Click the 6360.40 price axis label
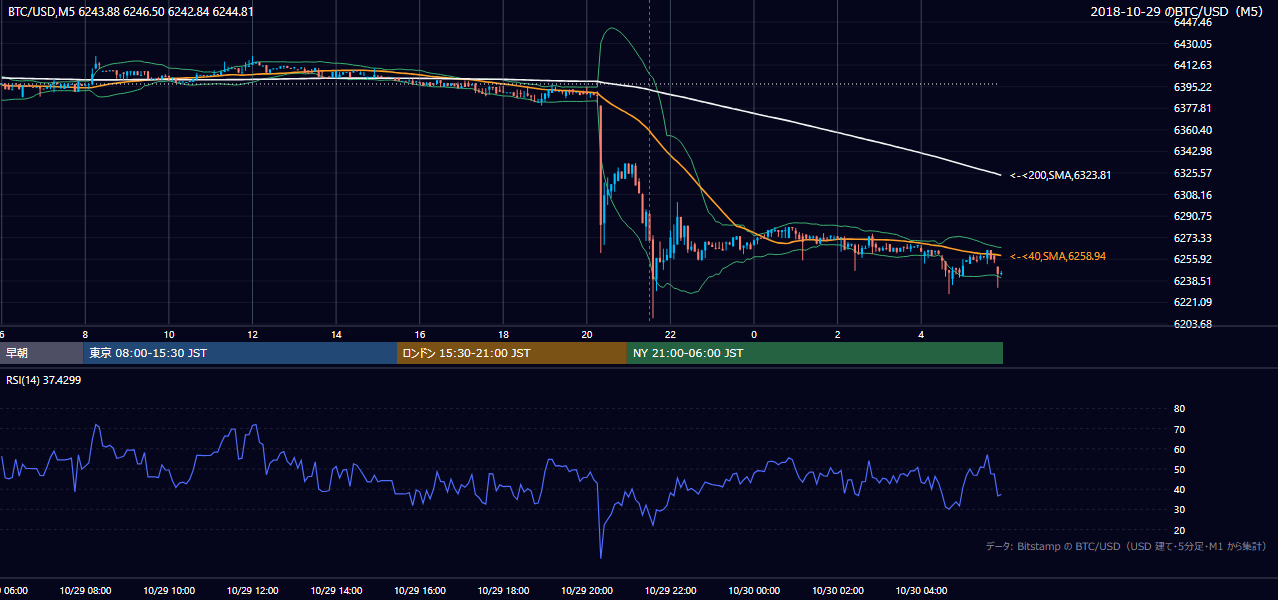The image size is (1278, 600). coord(1193,130)
